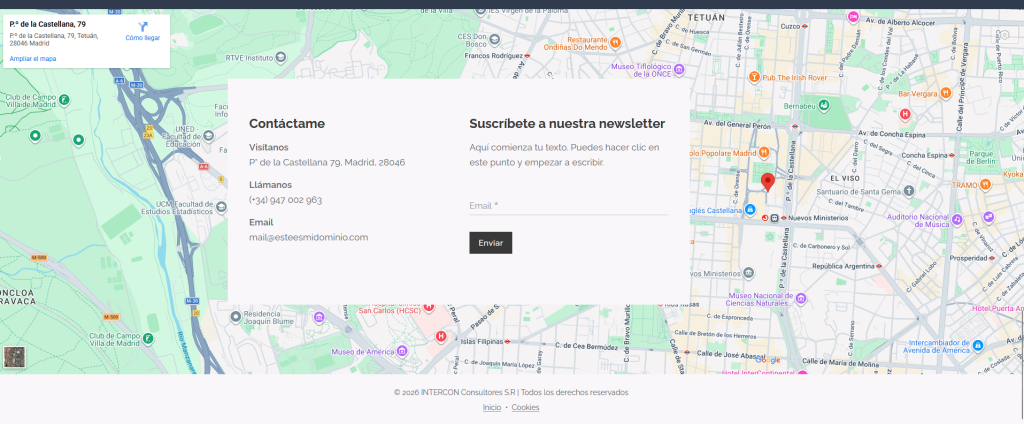Open the Cookies footer link
1024x424 pixels.
525,407
